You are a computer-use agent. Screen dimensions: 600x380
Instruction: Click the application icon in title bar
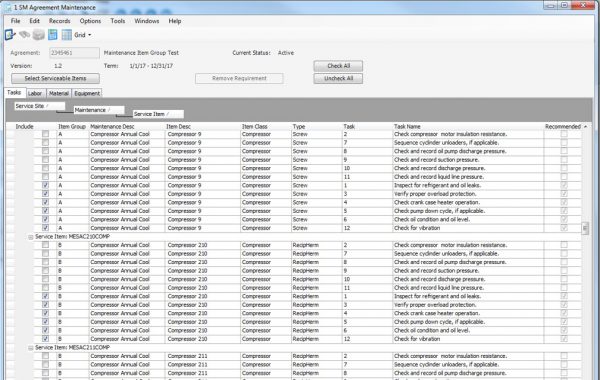coord(7,7)
